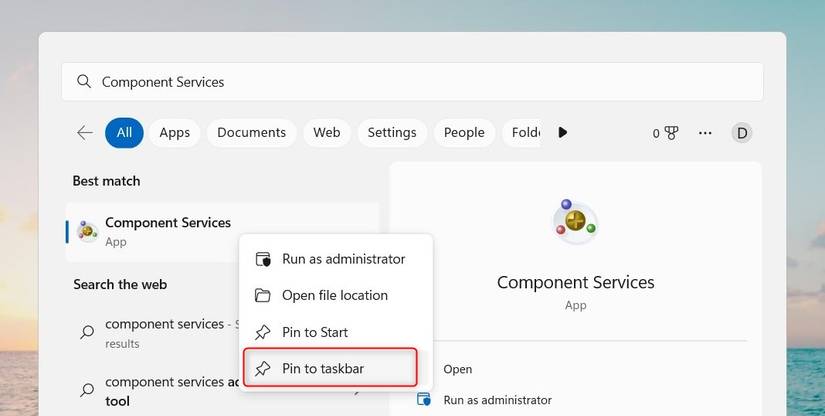The height and width of the screenshot is (416, 825).
Task: Open the rewards points trophy icon
Action: (x=670, y=133)
